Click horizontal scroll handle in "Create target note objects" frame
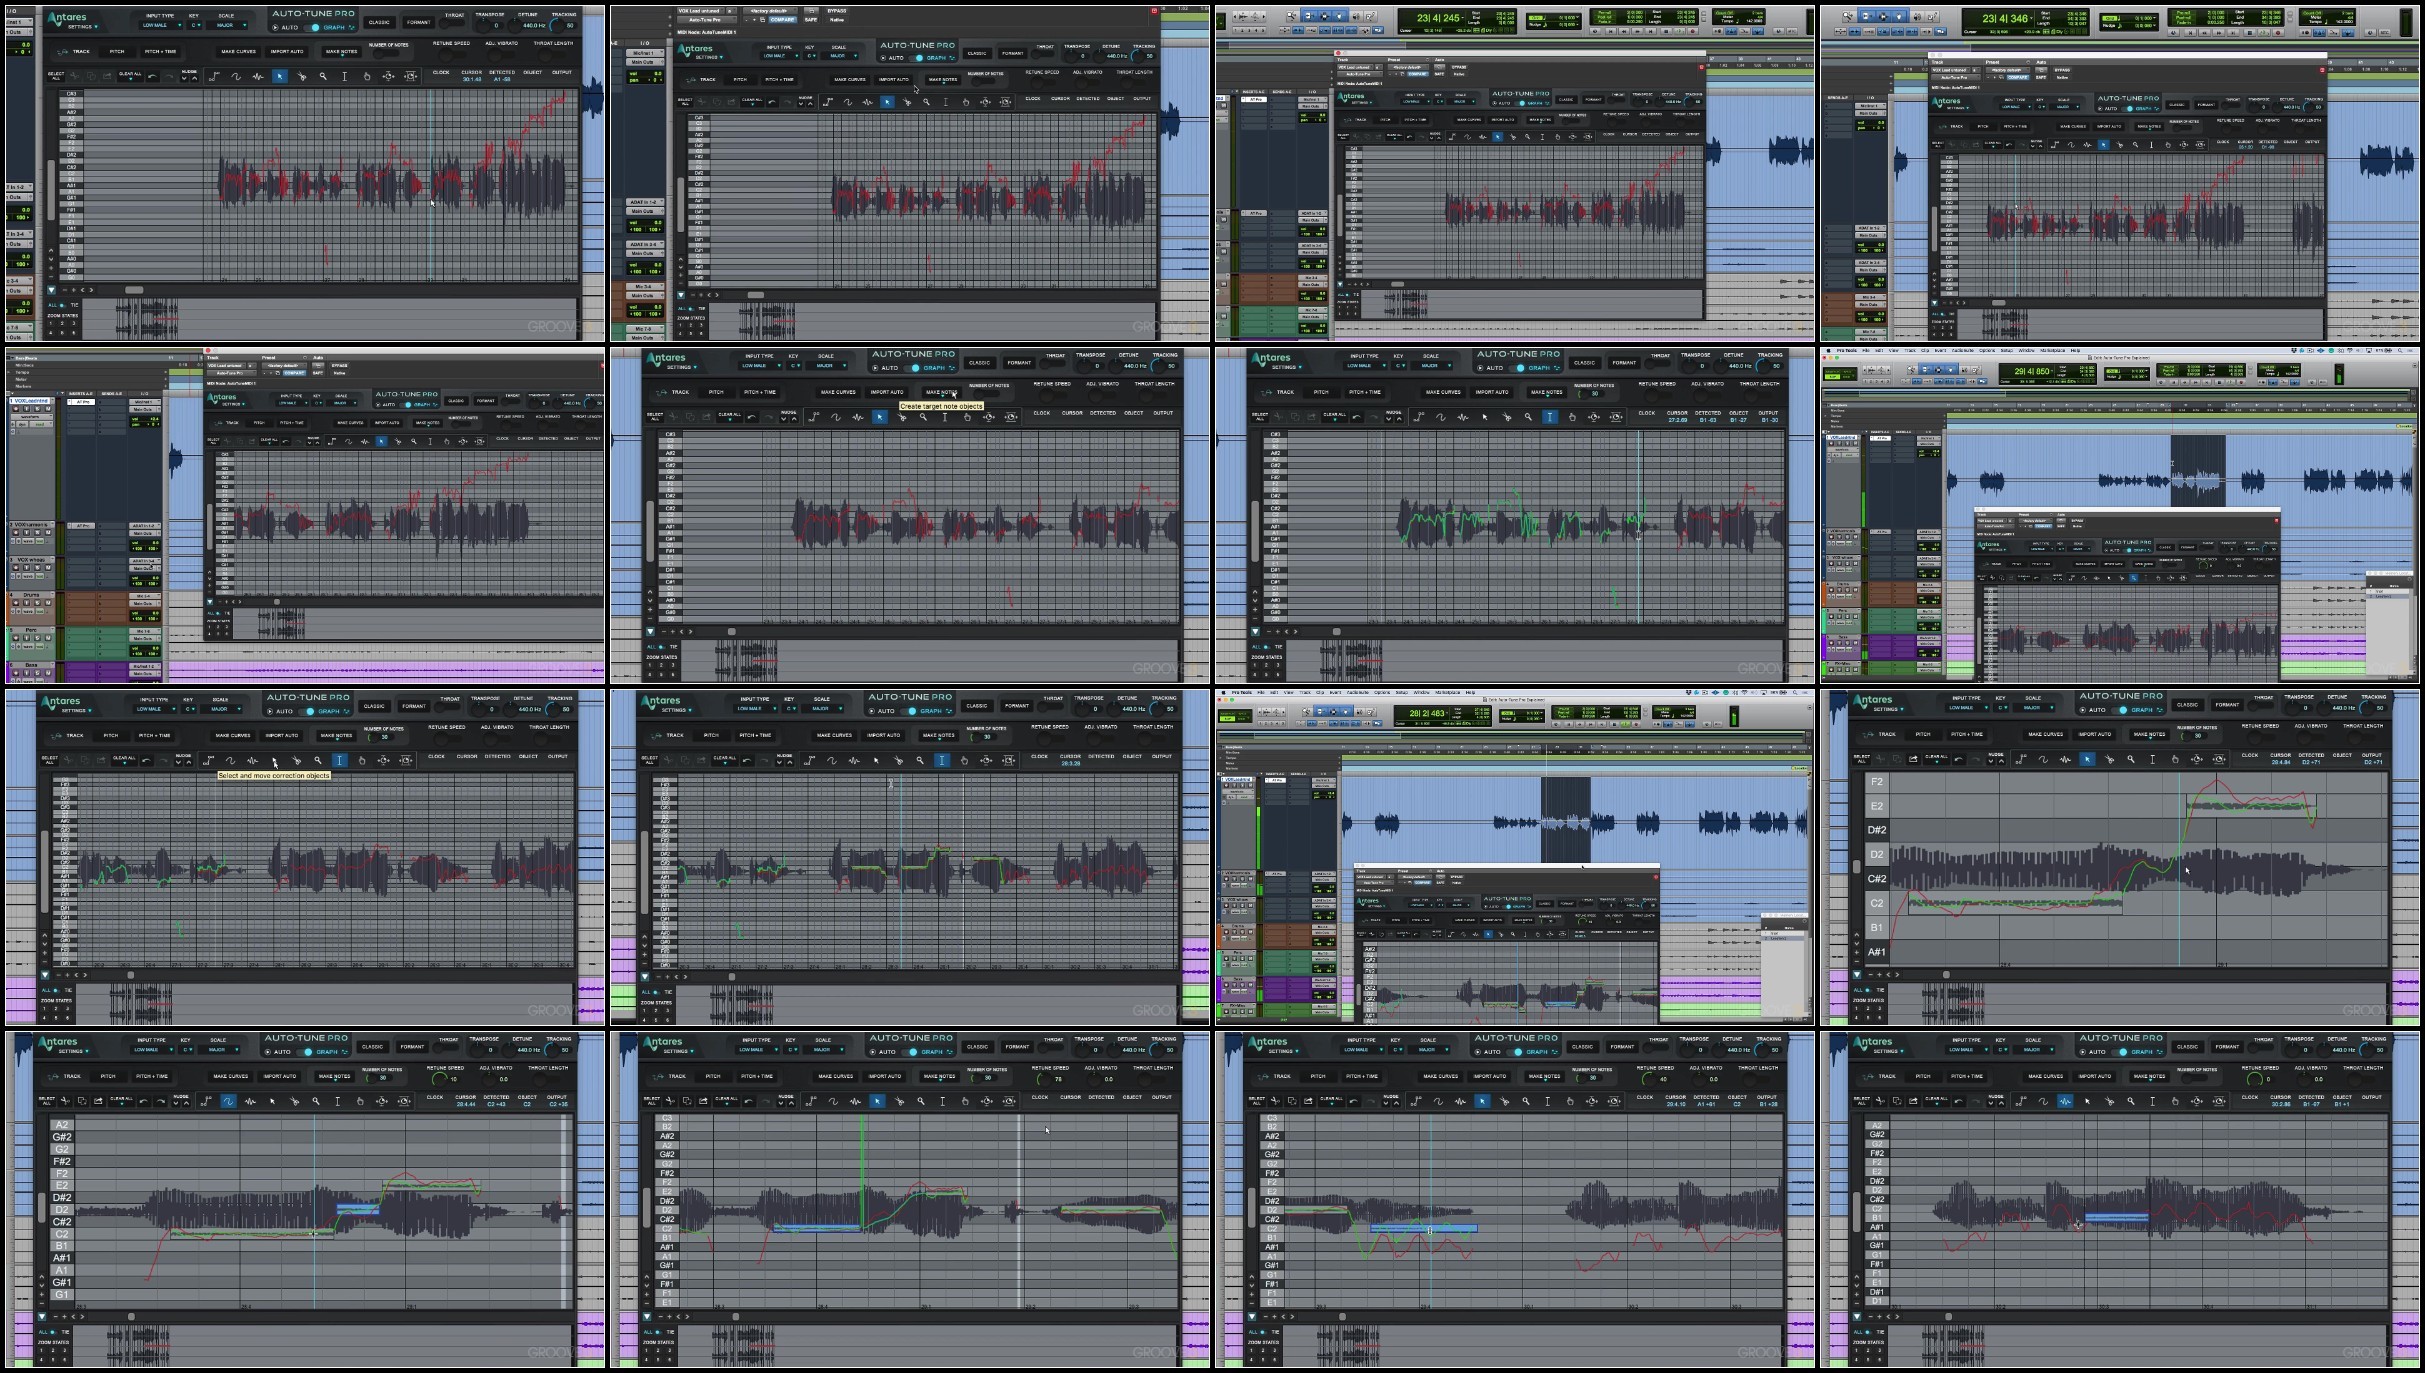 (x=731, y=631)
